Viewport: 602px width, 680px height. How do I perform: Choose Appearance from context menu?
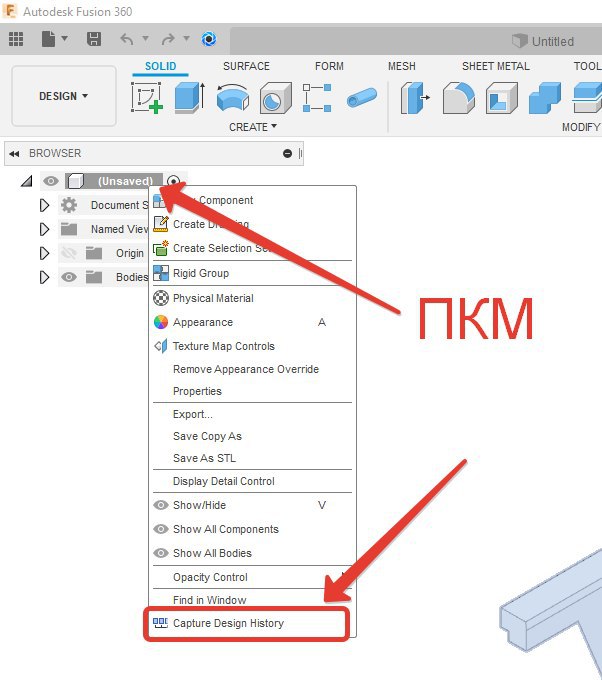(252, 322)
